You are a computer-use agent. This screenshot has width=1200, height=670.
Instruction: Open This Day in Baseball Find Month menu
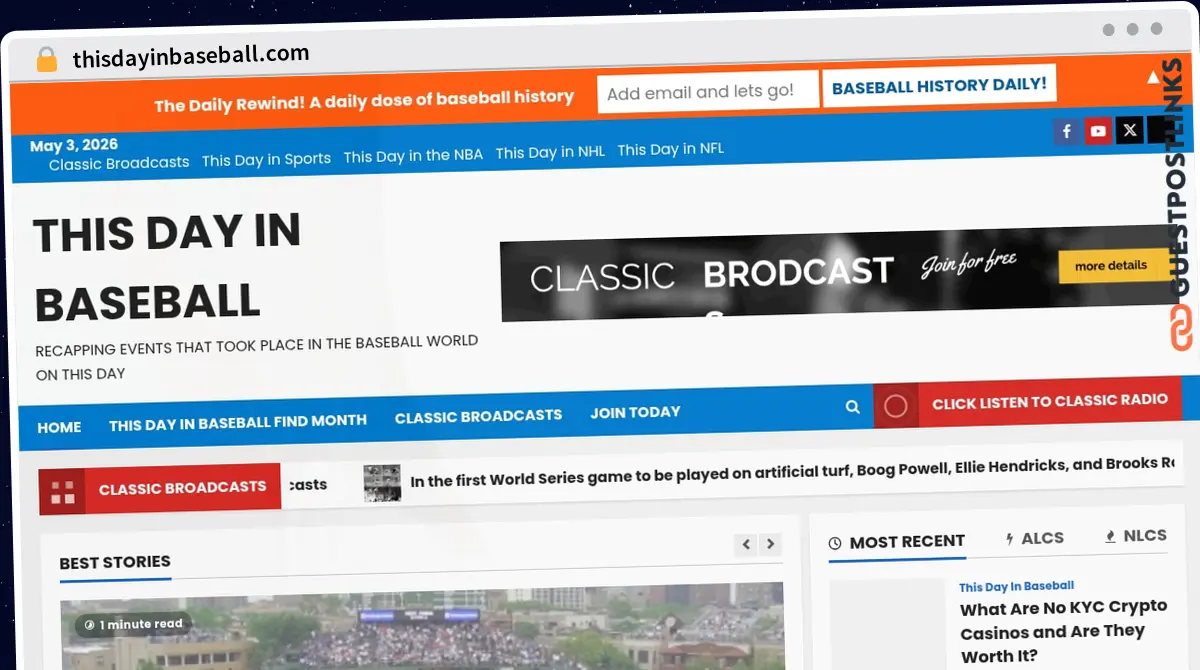(238, 422)
